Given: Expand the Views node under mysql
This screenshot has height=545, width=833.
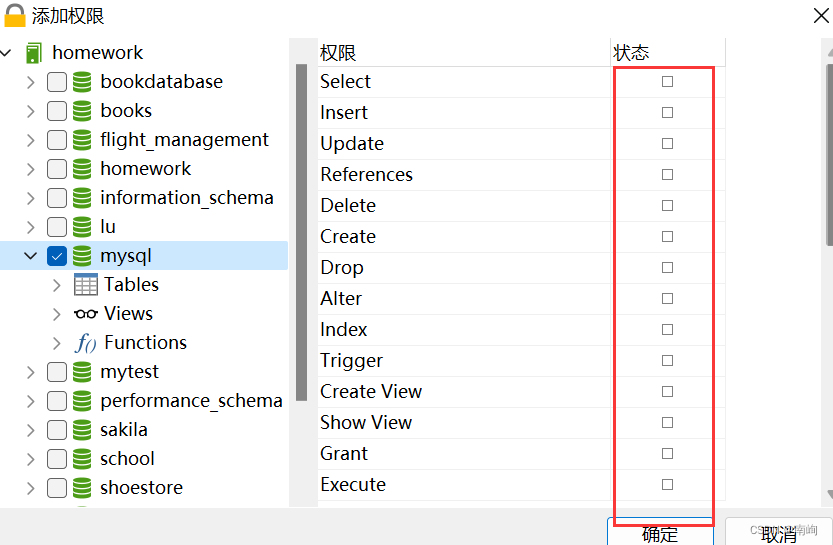Looking at the screenshot, I should pos(57,314).
